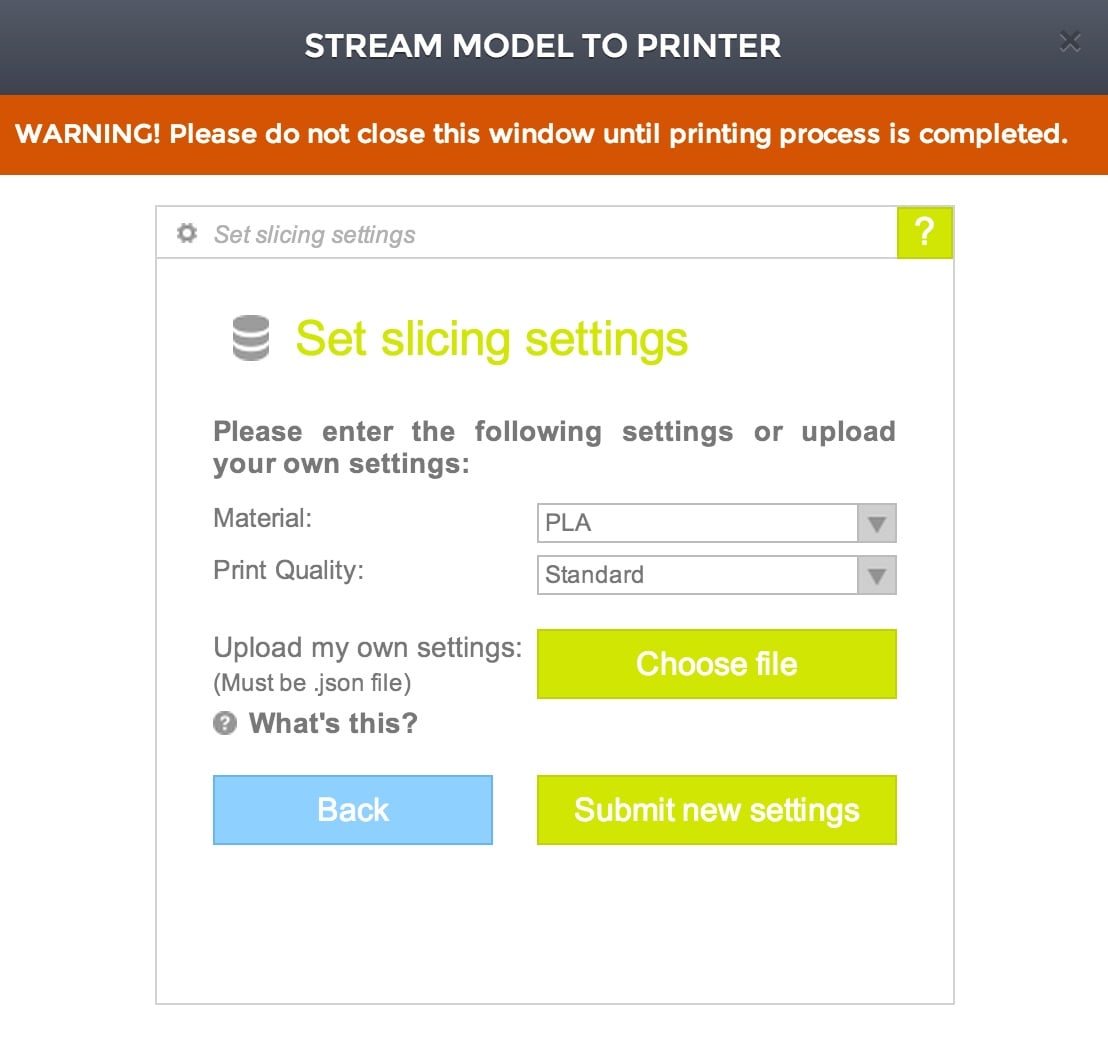Go back using the blue Back button
The height and width of the screenshot is (1042, 1108).
(353, 810)
